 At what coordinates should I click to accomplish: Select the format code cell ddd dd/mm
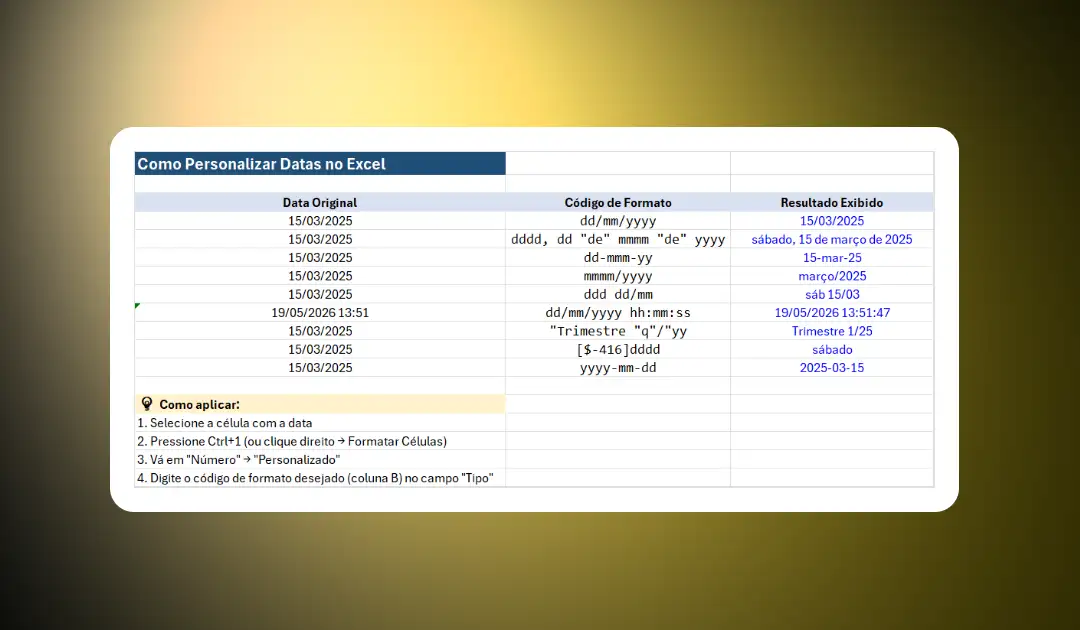click(x=618, y=294)
